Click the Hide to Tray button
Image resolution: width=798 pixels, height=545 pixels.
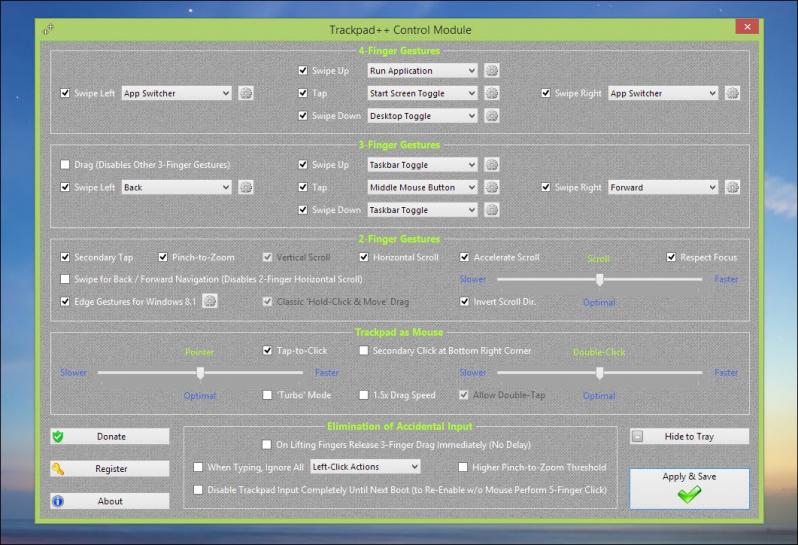pyautogui.click(x=689, y=436)
